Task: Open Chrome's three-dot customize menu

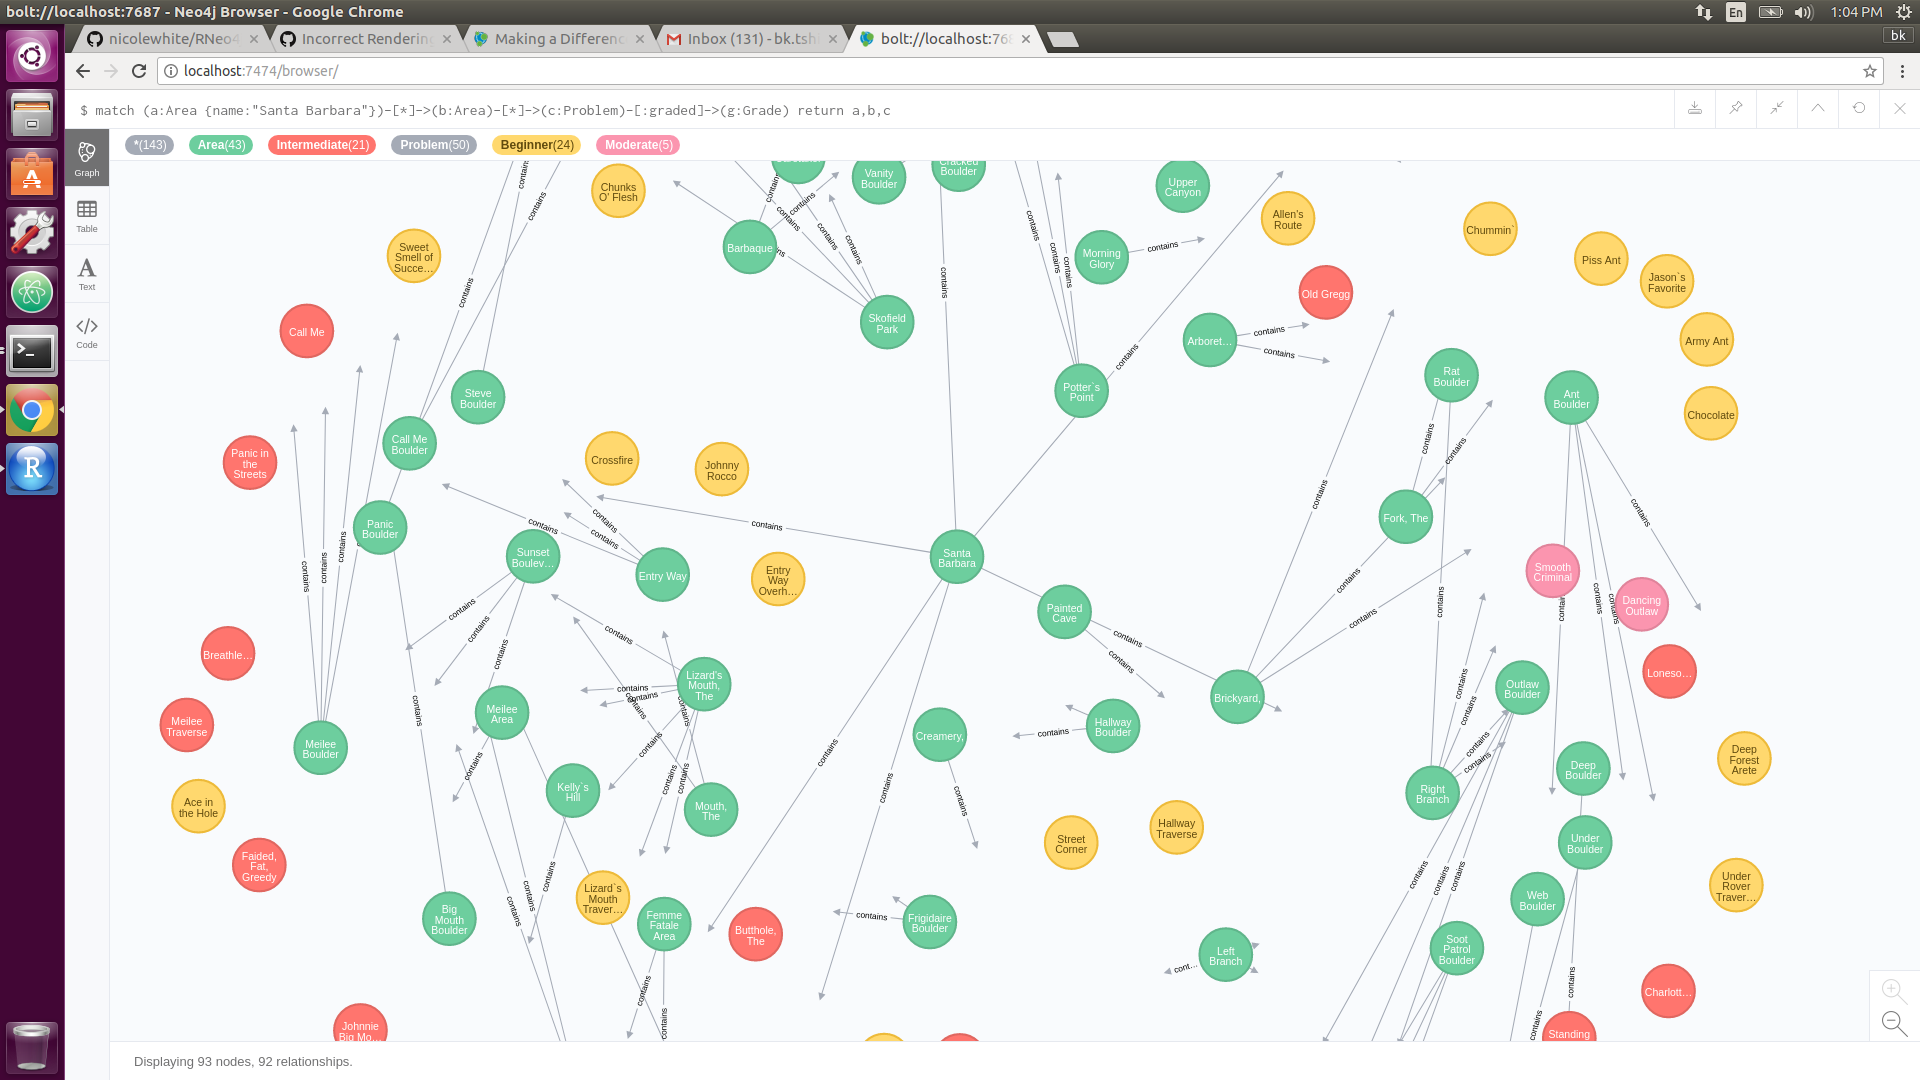Action: 1902,71
